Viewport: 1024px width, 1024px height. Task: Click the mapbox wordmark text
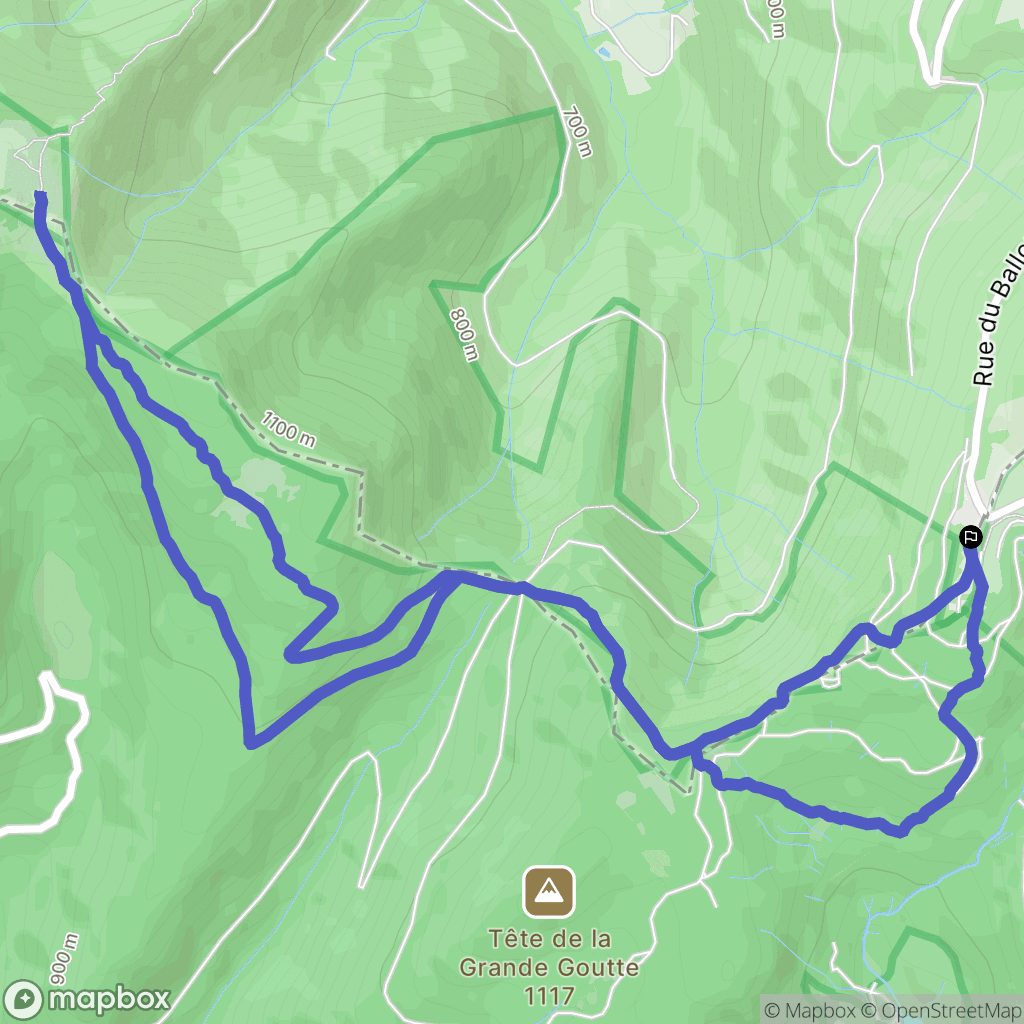(x=109, y=999)
